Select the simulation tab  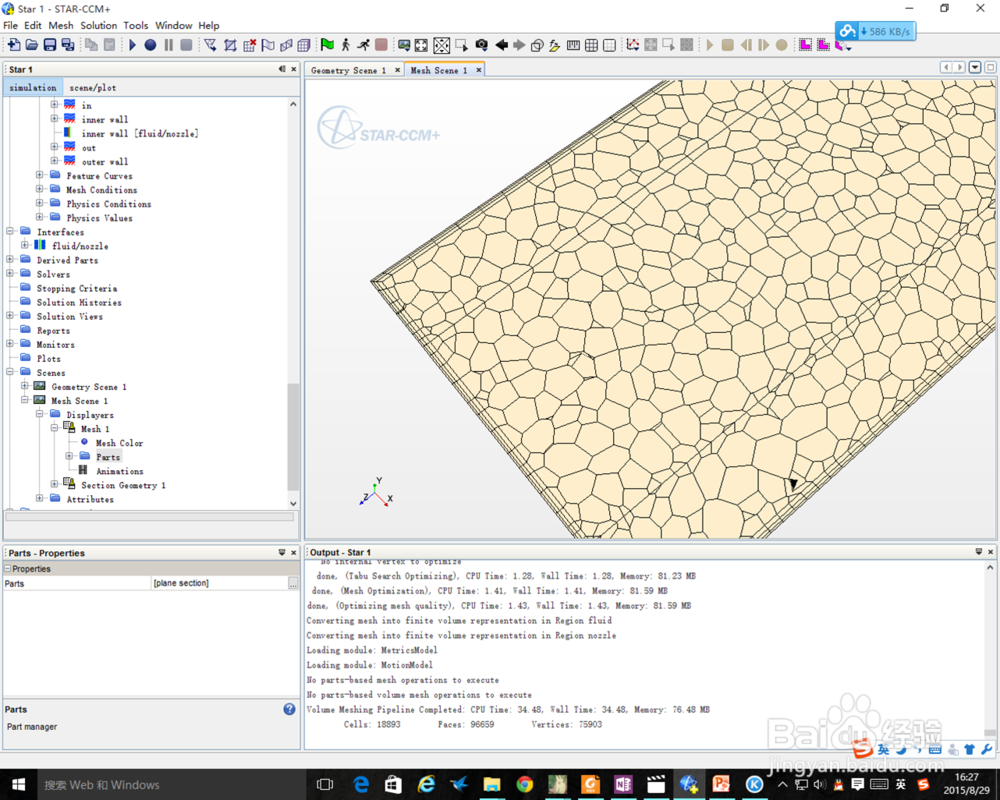tap(33, 87)
